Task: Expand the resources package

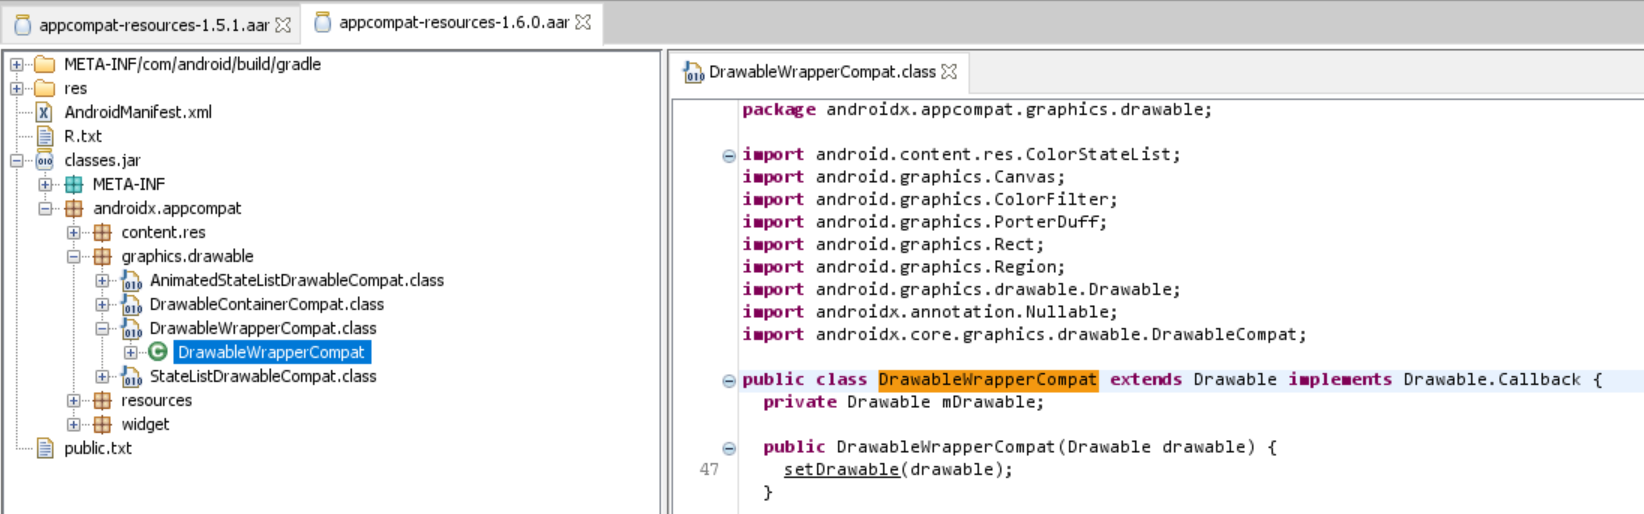Action: pyautogui.click(x=74, y=400)
